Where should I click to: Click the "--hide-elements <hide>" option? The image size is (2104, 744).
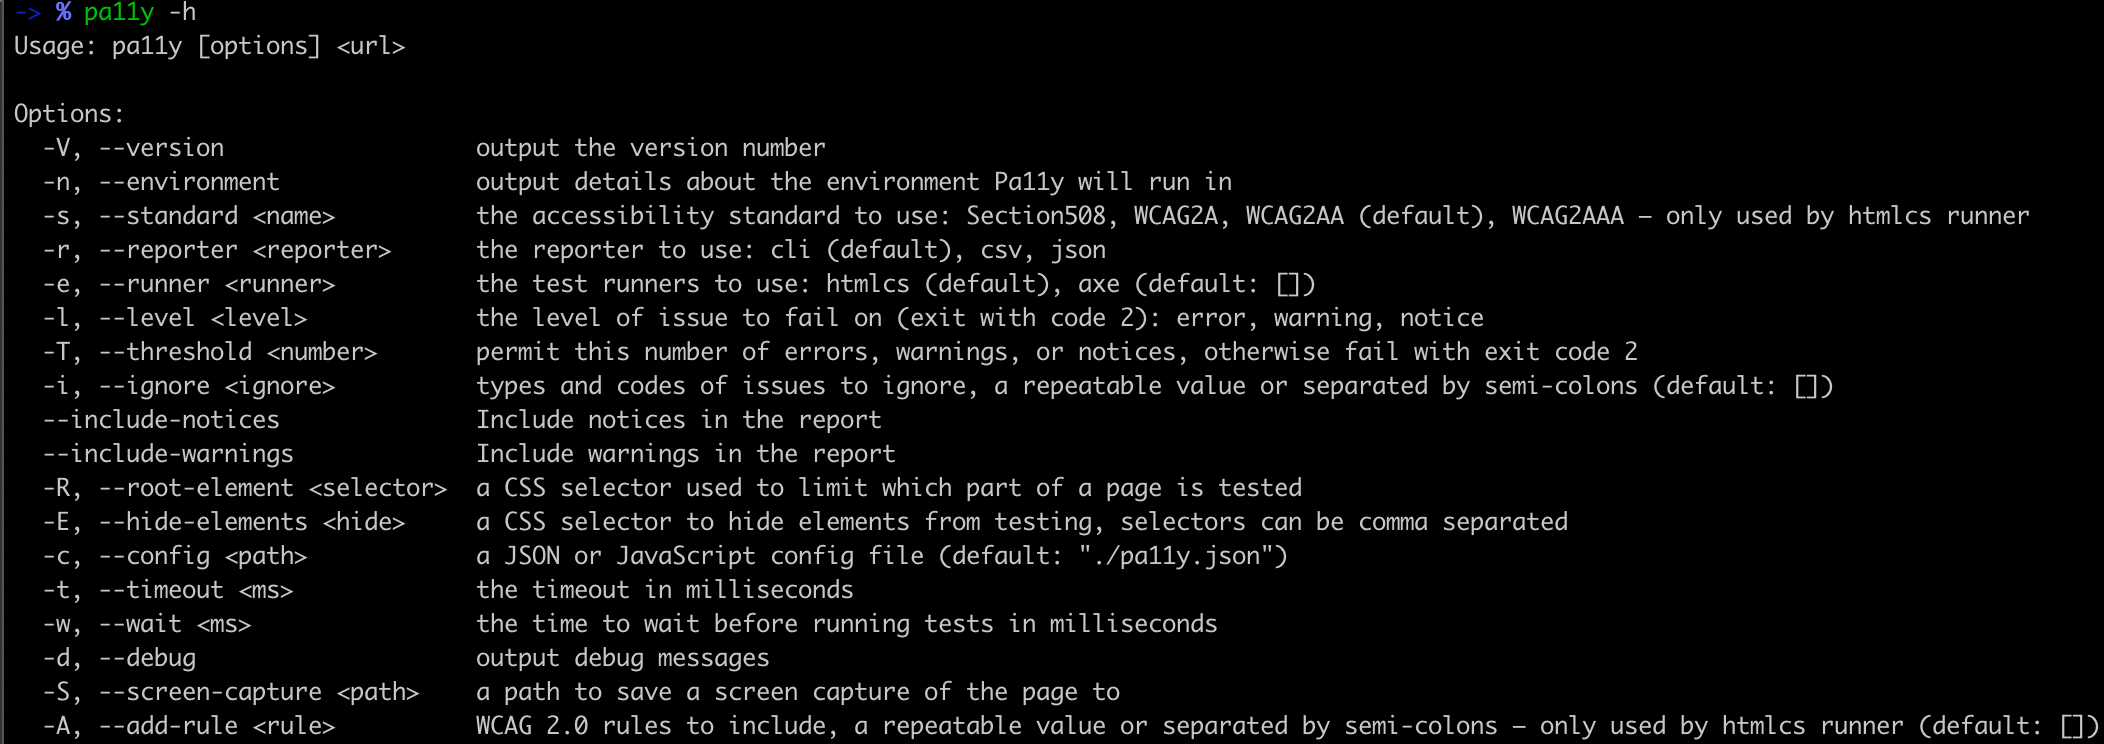click(252, 522)
